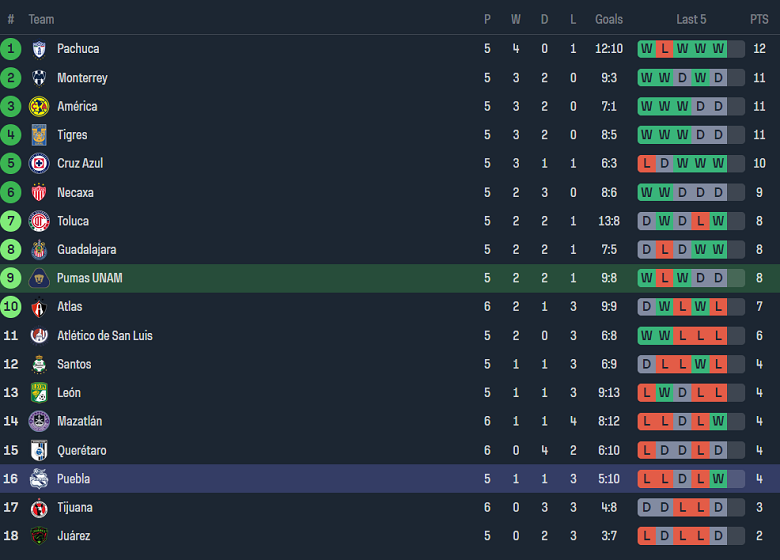Click the Cruz Azul crest icon
Image resolution: width=780 pixels, height=560 pixels.
[x=39, y=164]
